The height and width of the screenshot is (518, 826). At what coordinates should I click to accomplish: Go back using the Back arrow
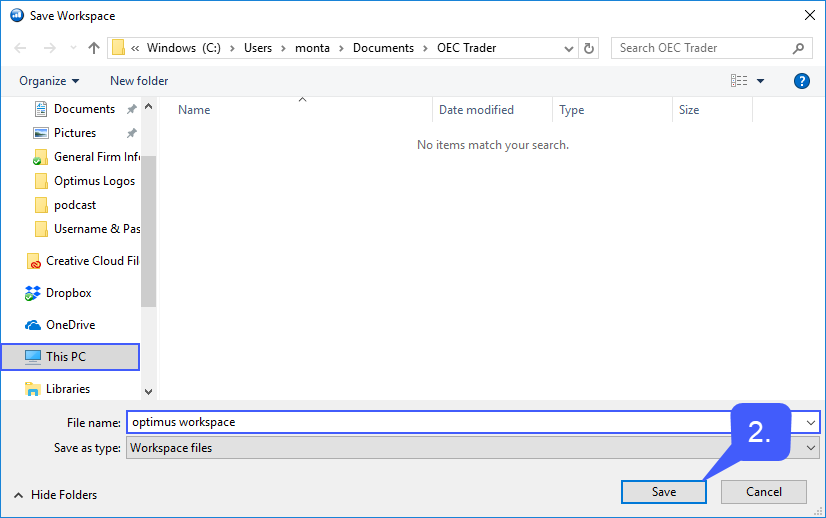[20, 48]
